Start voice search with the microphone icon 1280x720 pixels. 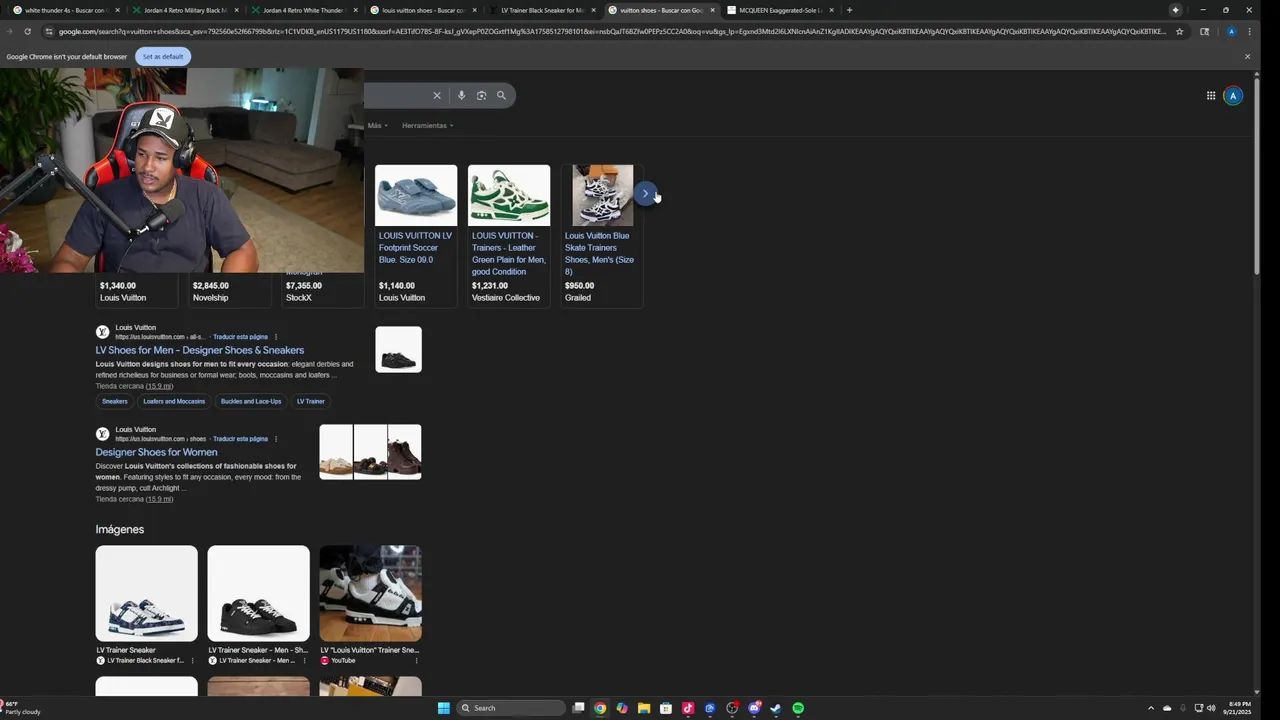461,95
